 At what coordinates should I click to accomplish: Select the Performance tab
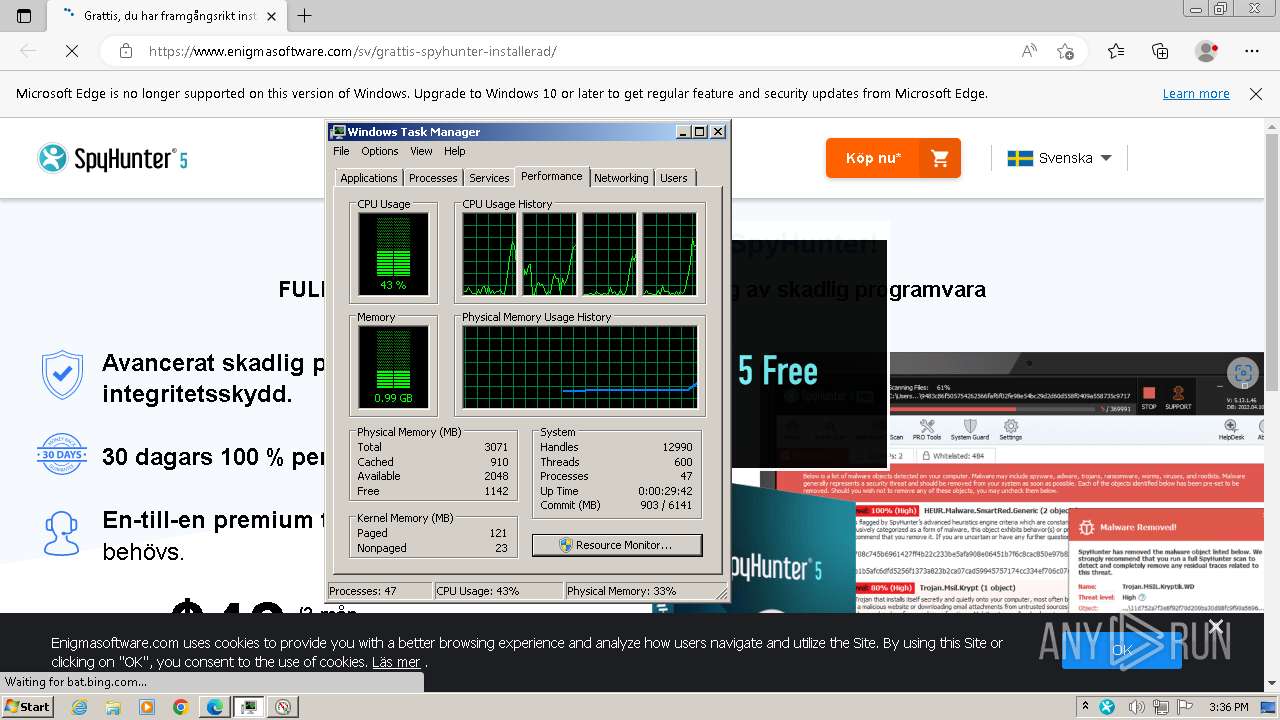tap(552, 176)
